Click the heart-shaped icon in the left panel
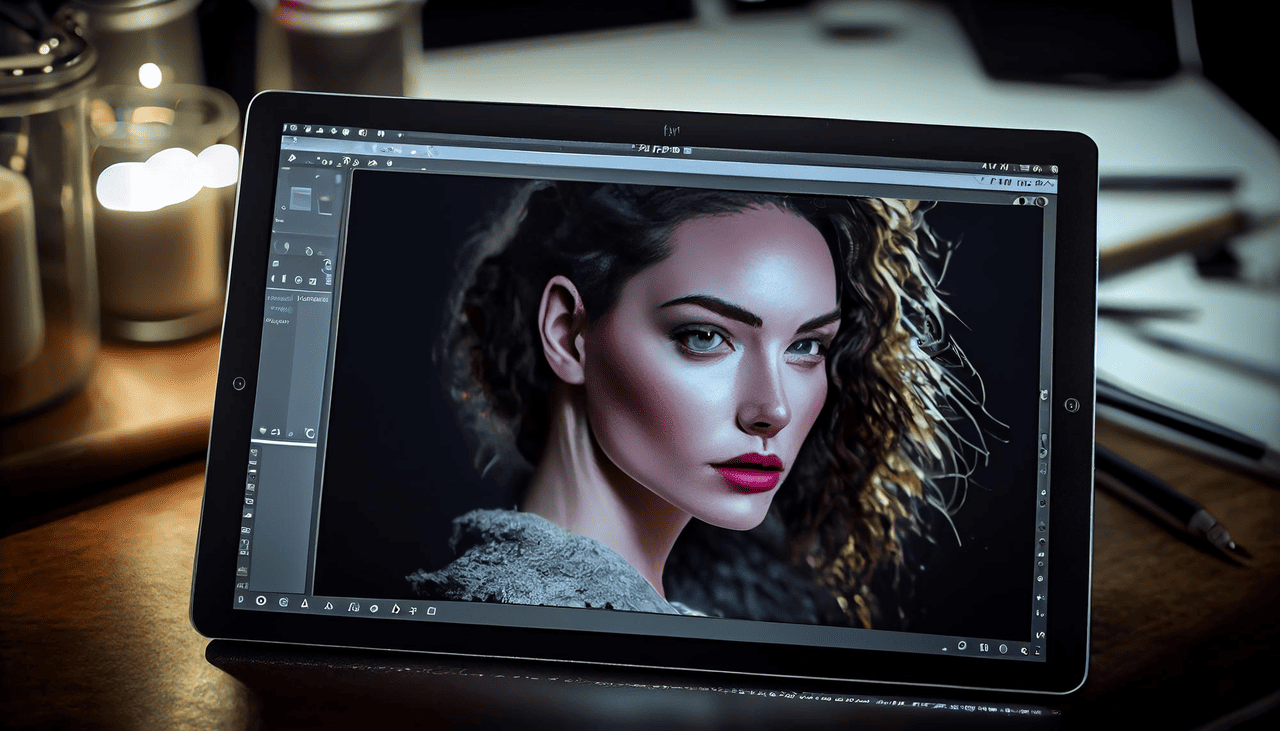 pyautogui.click(x=264, y=431)
